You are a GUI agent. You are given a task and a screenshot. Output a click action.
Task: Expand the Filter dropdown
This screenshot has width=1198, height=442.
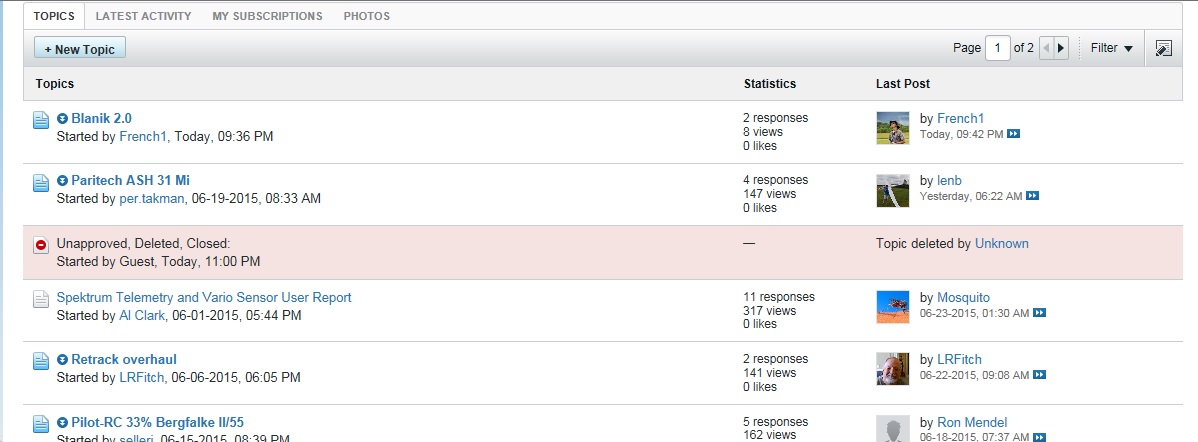[x=1111, y=48]
